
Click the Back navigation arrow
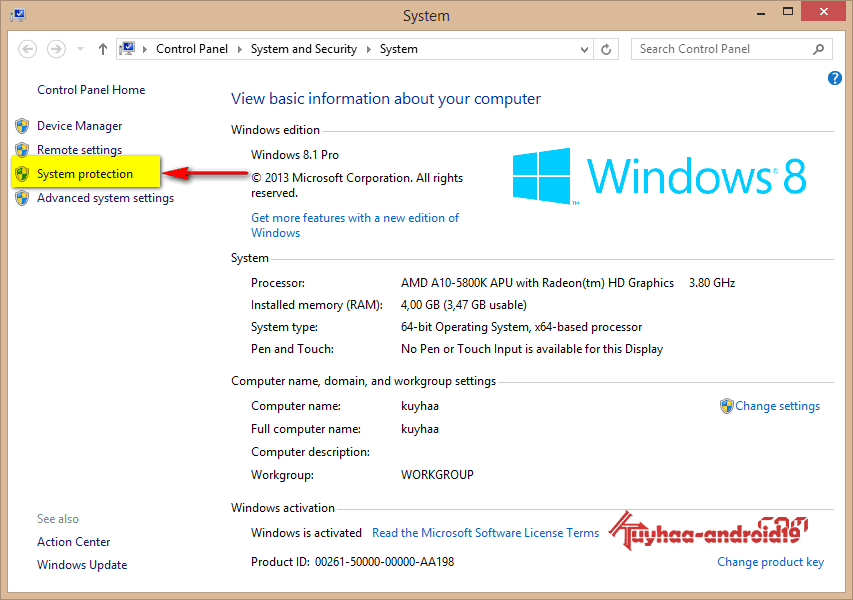[28, 49]
